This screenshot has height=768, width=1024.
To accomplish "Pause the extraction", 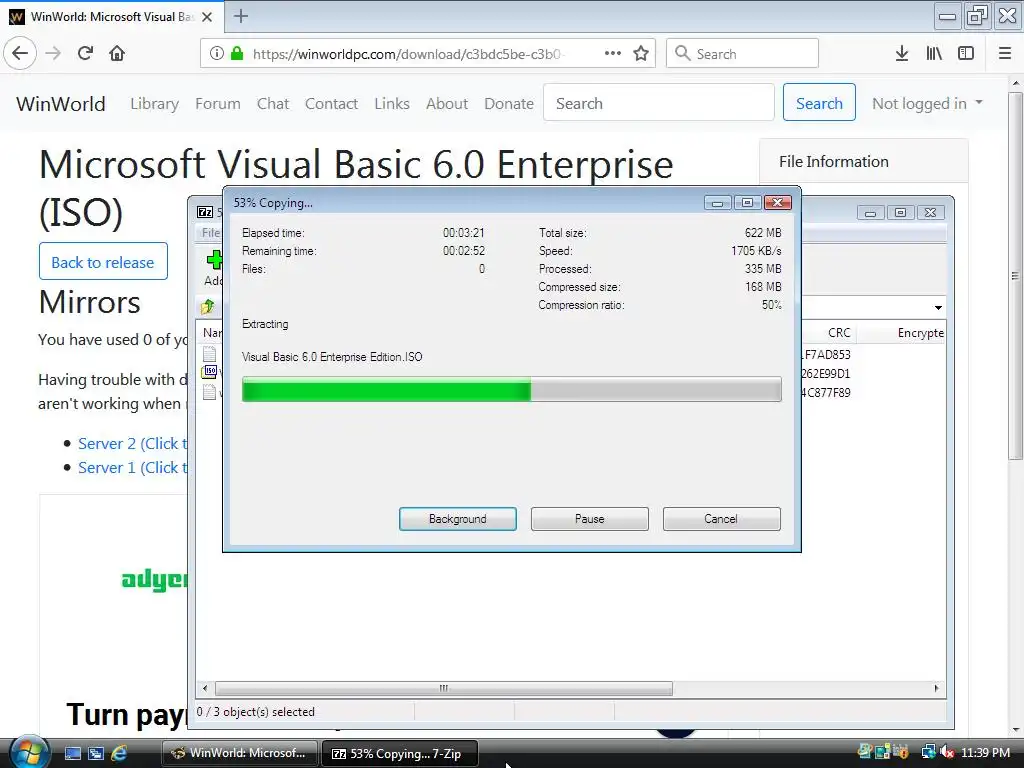I will (x=590, y=519).
